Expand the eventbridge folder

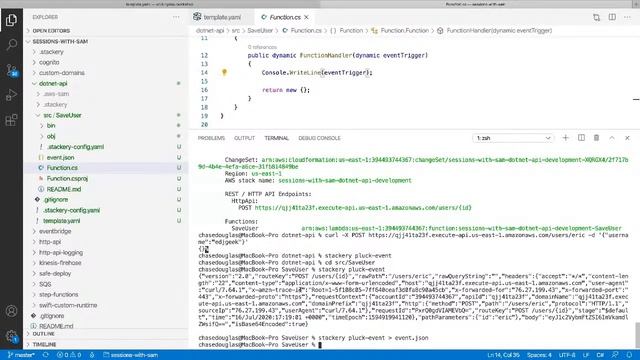pyautogui.click(x=55, y=231)
